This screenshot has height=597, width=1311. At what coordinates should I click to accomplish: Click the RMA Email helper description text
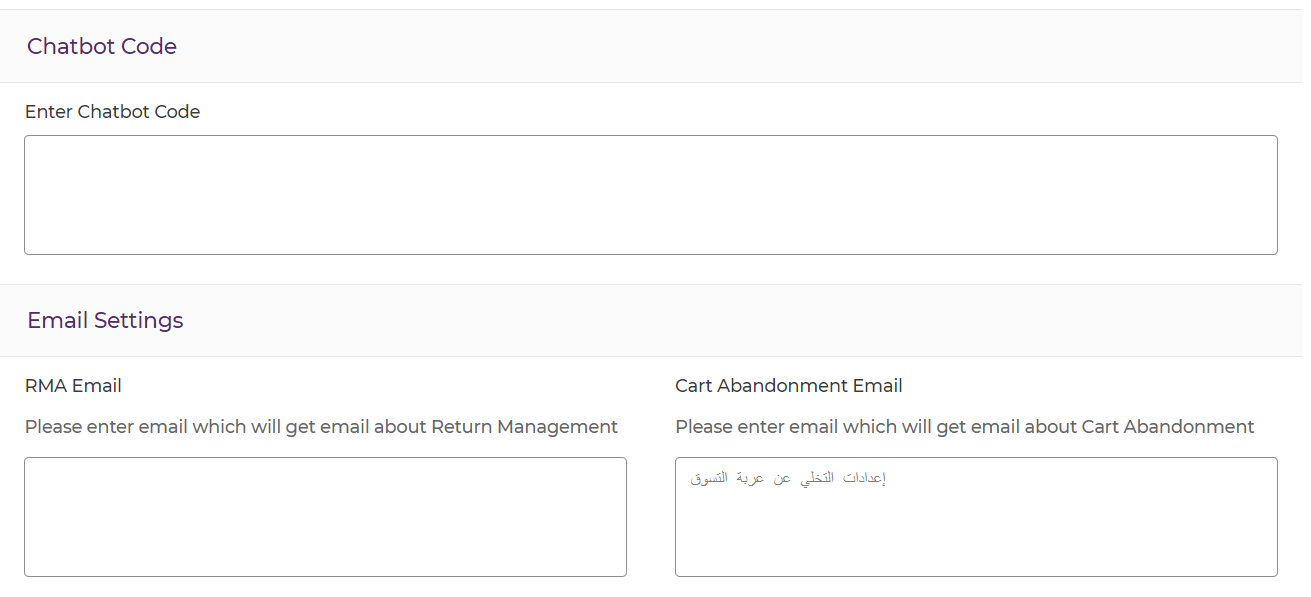321,427
